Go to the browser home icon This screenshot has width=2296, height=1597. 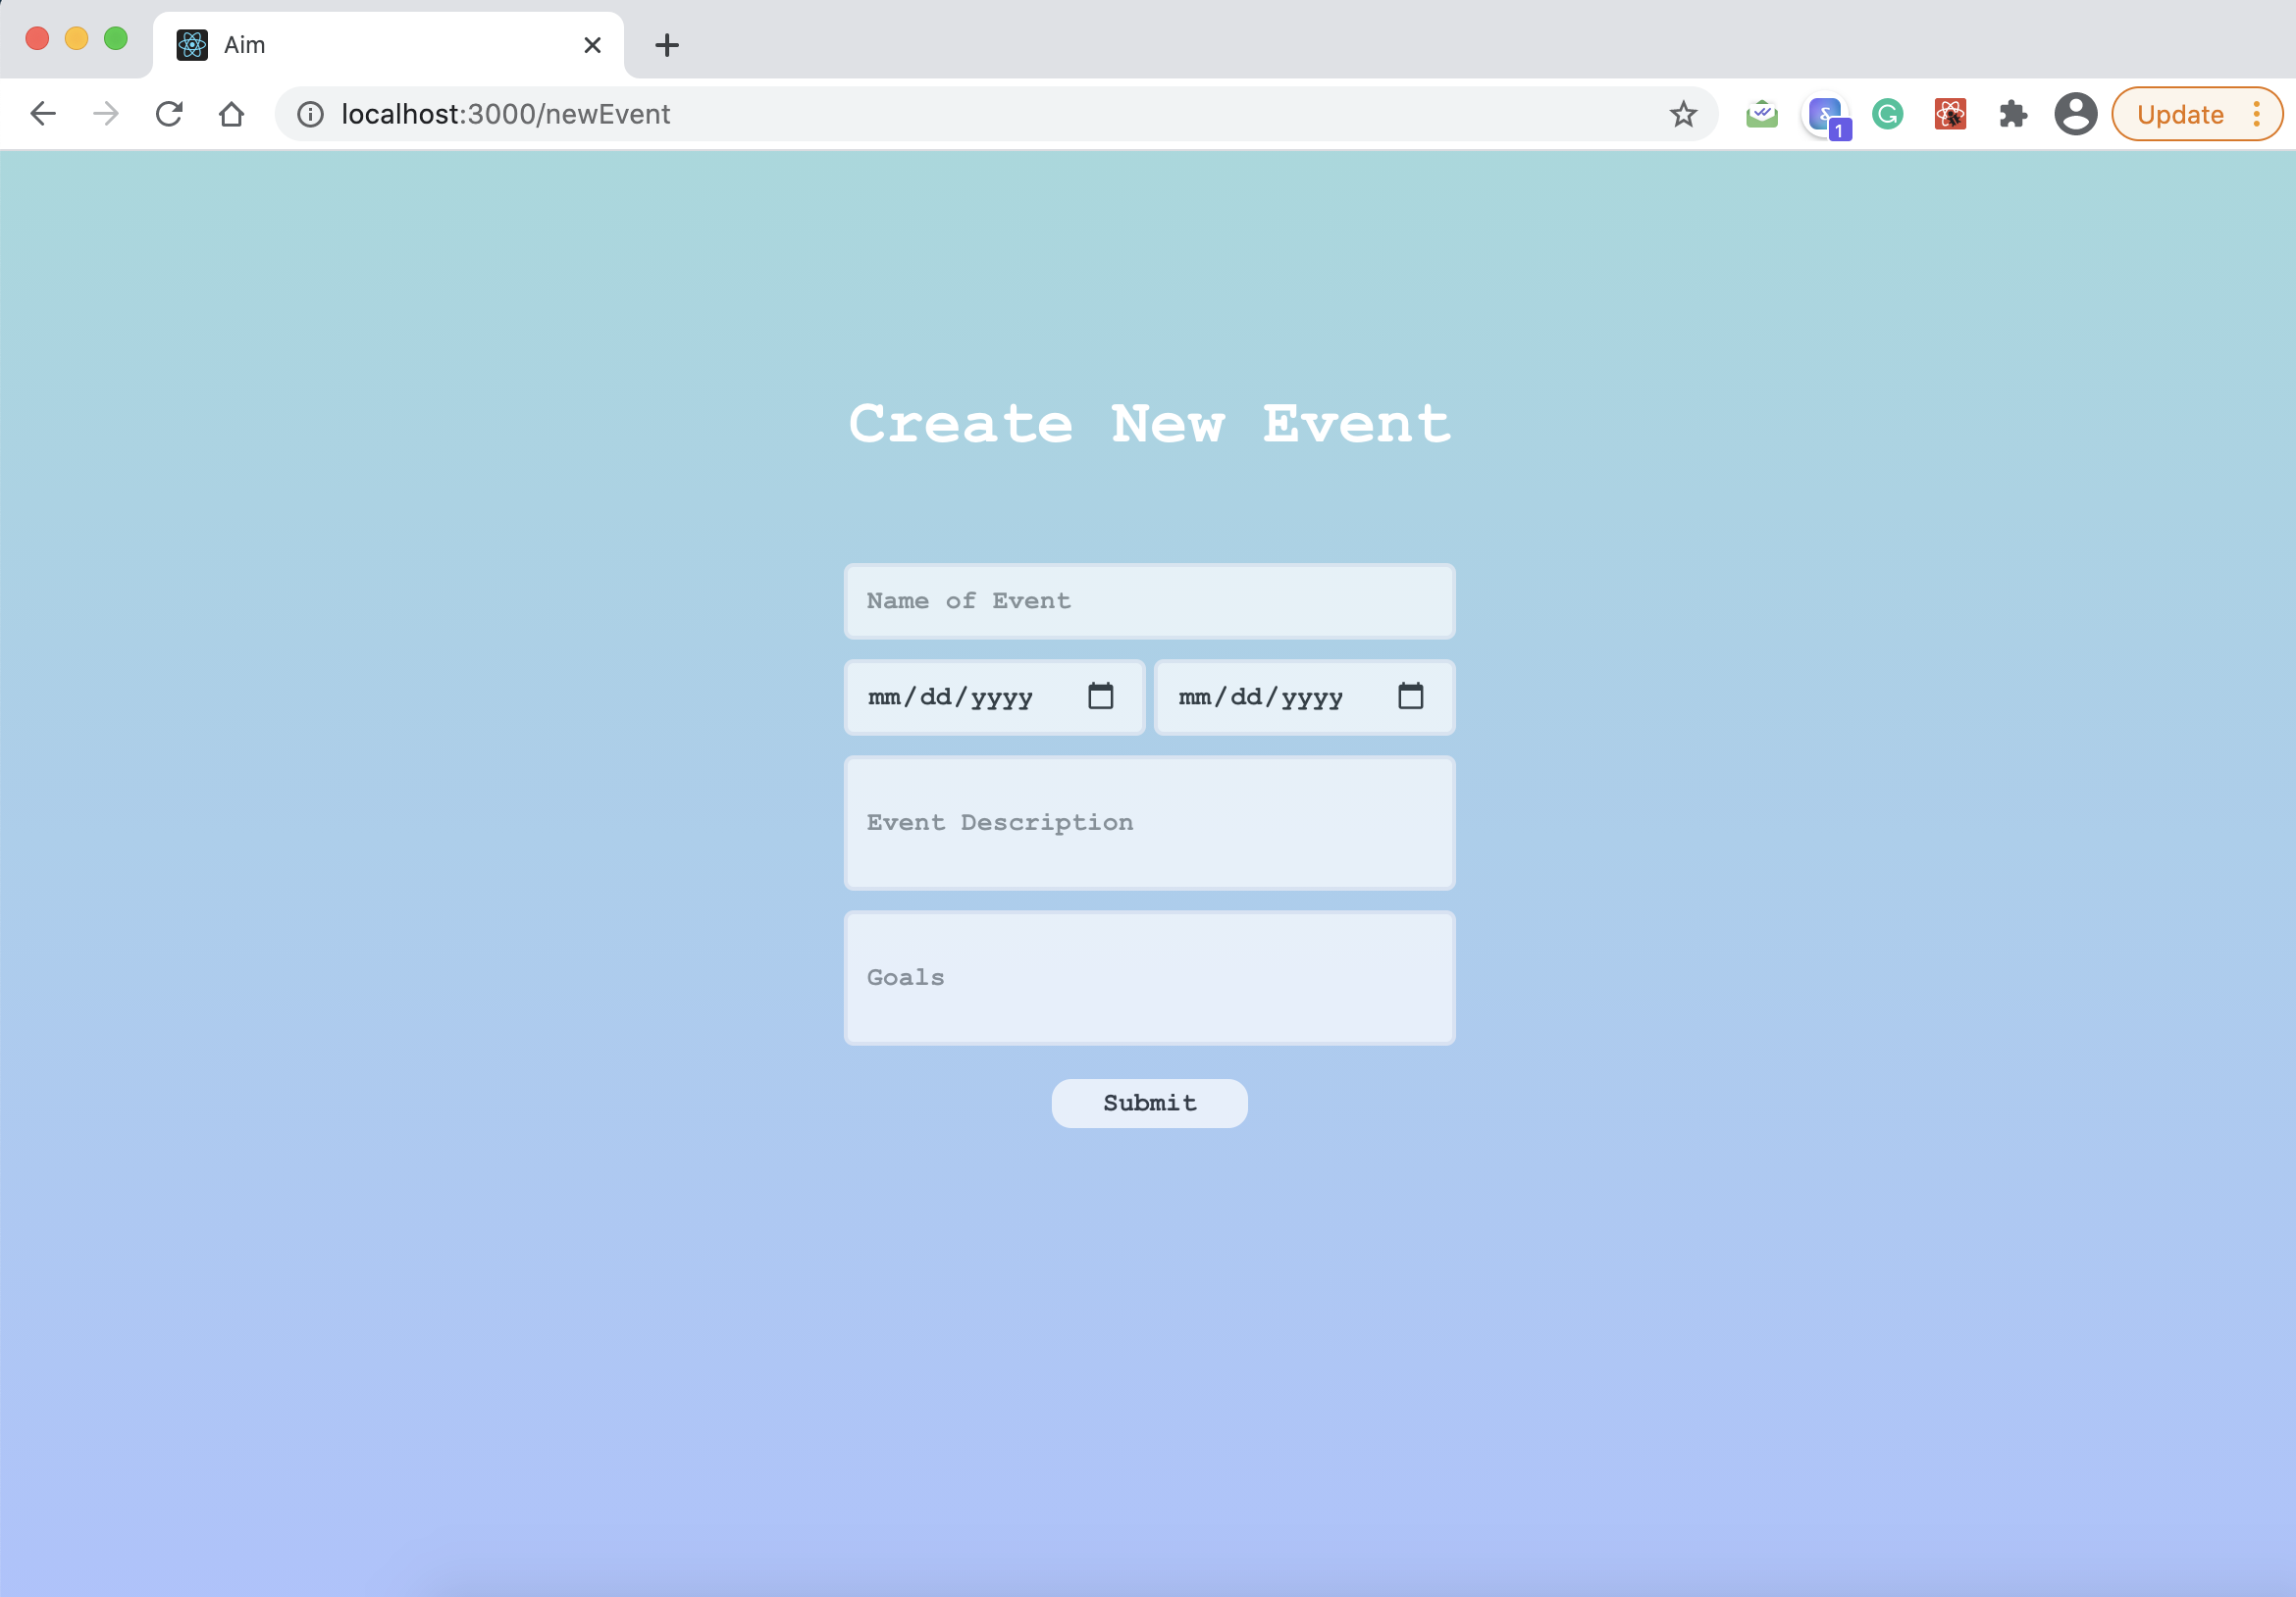point(231,114)
